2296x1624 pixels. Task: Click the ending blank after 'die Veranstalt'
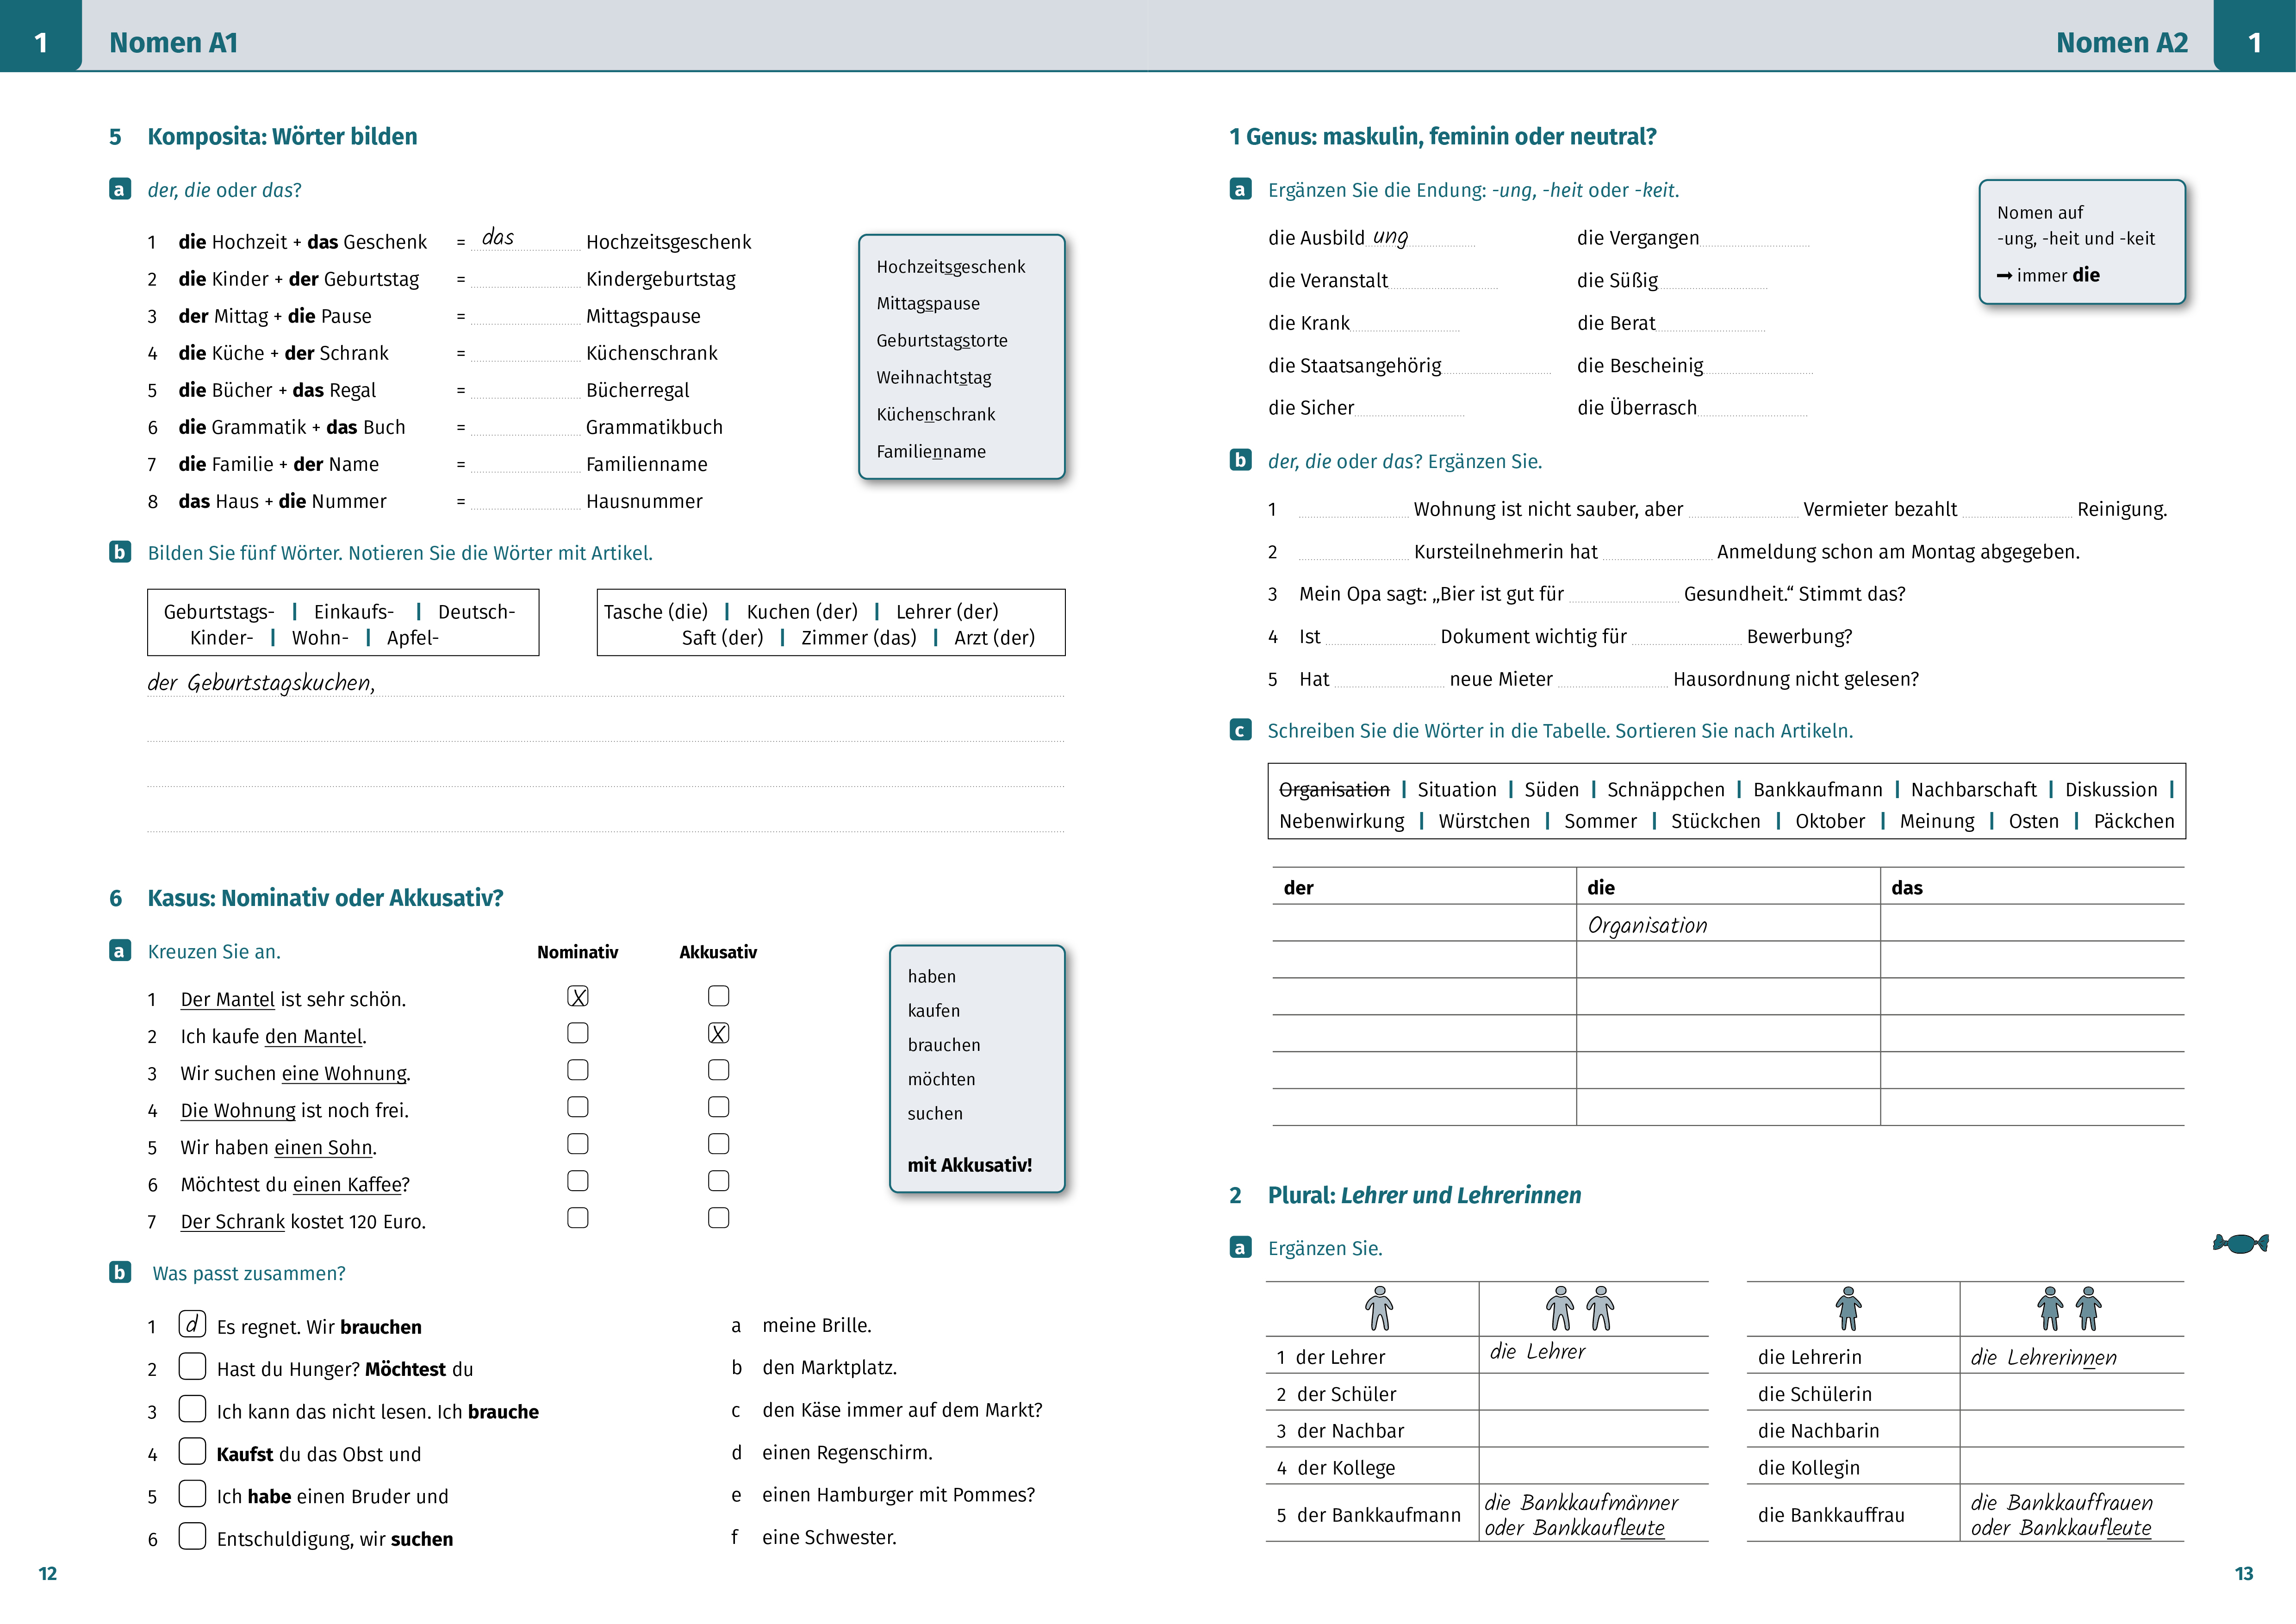click(1444, 281)
